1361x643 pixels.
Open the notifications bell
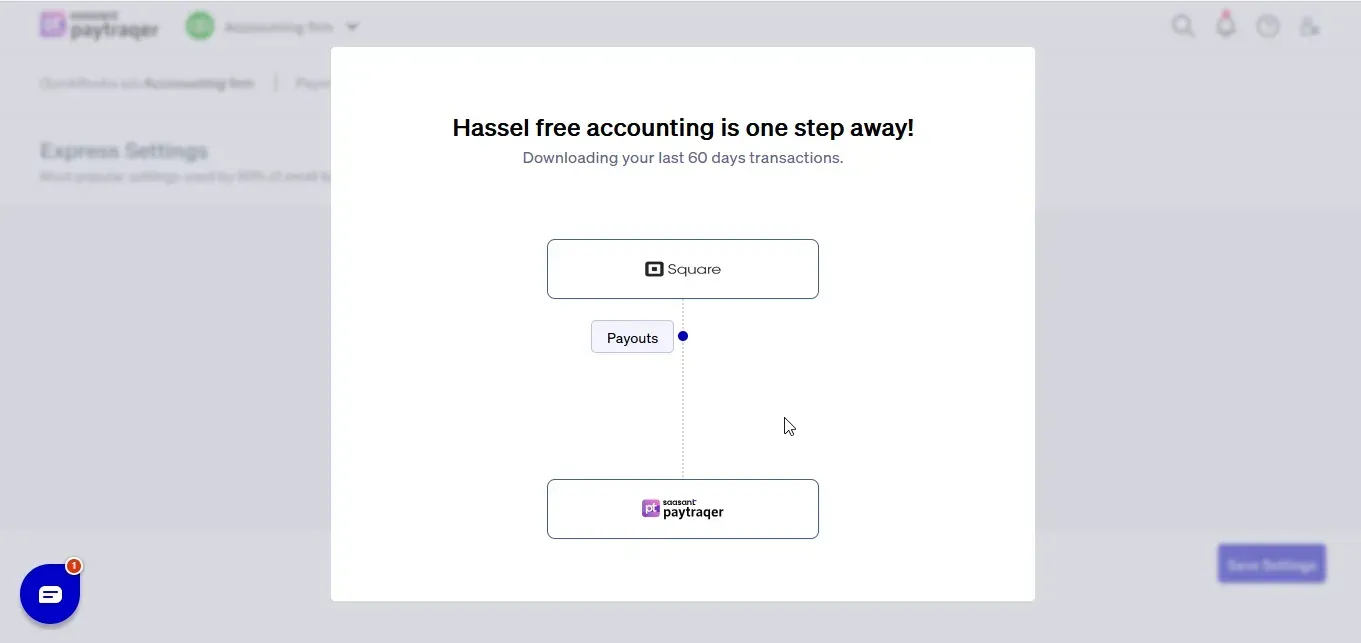(1226, 26)
